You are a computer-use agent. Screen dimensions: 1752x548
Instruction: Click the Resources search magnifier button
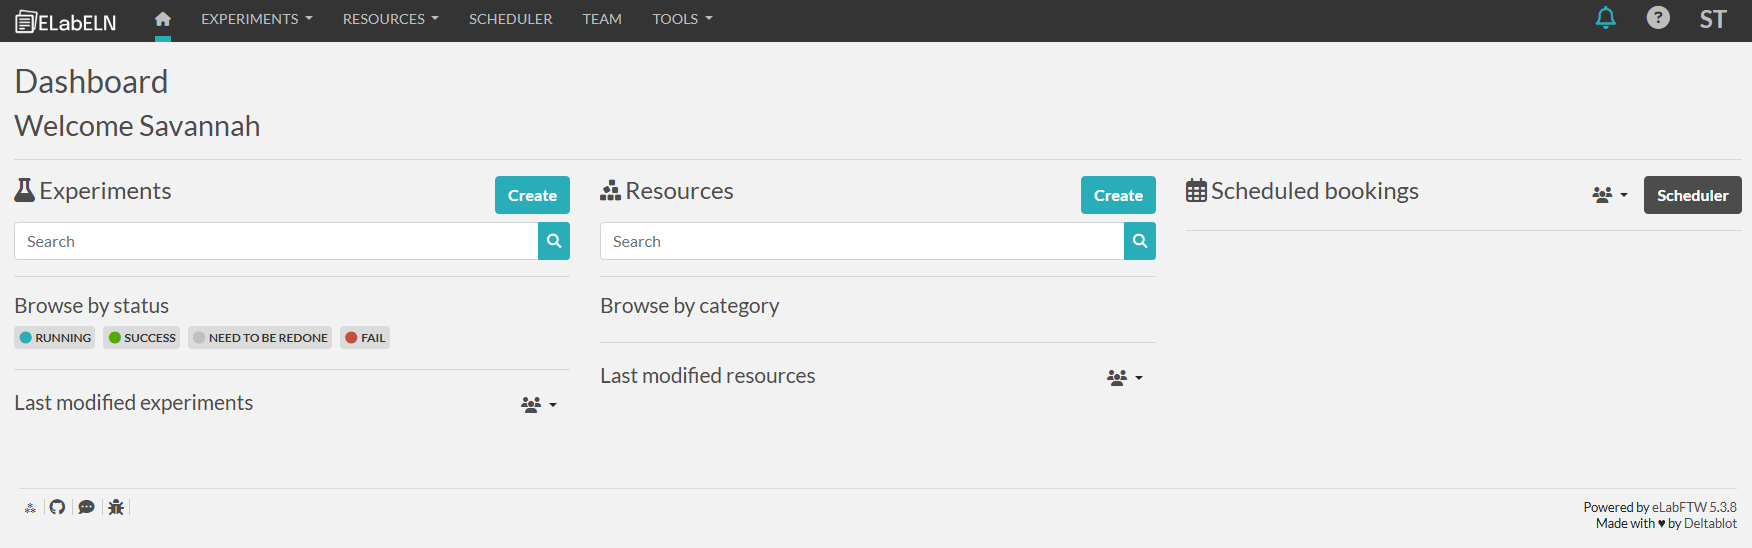click(x=1139, y=241)
